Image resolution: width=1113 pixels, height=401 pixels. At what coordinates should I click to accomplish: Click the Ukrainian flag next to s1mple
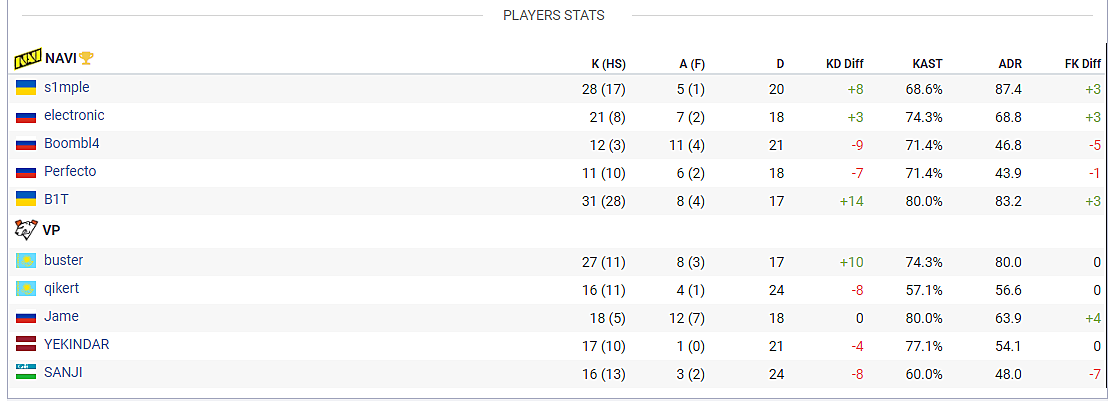(x=26, y=88)
